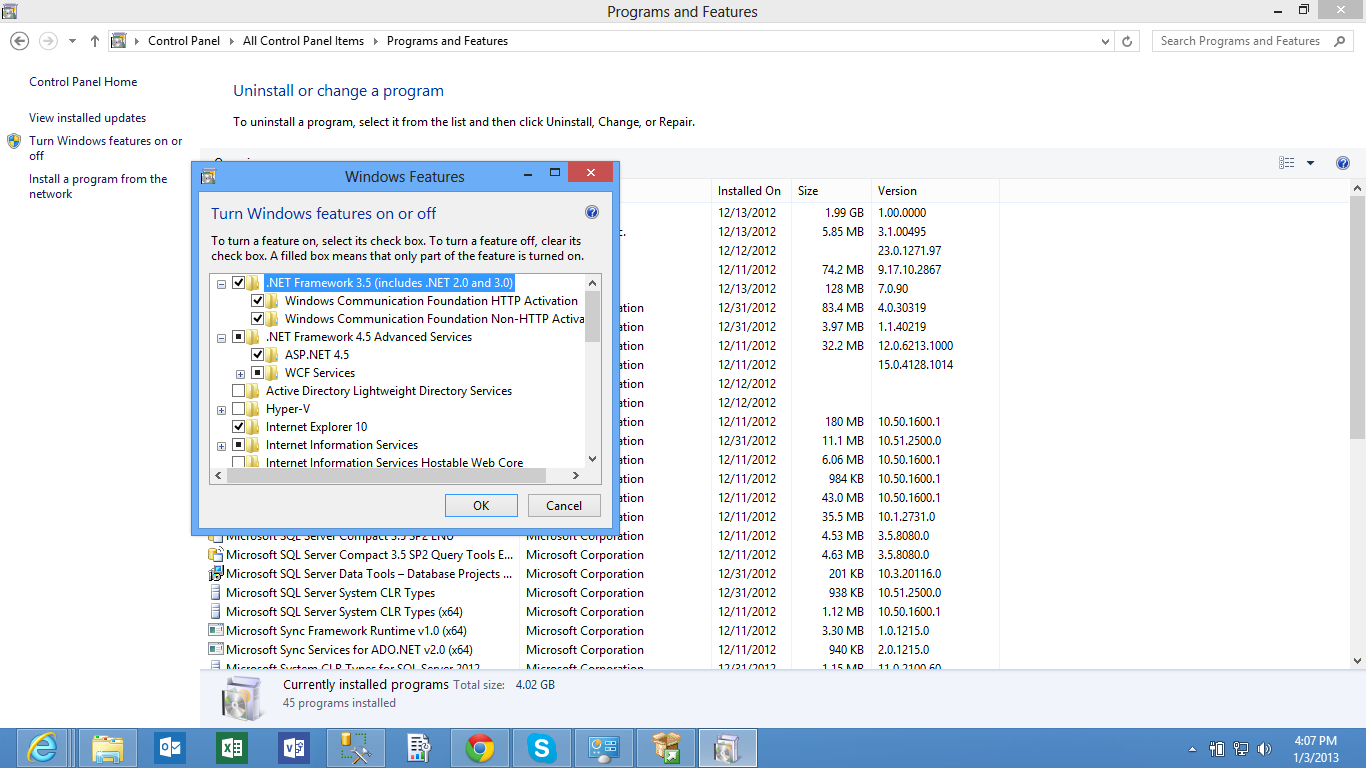Enable Active Directory Lightweight Directory Services
1366x768 pixels.
(238, 390)
